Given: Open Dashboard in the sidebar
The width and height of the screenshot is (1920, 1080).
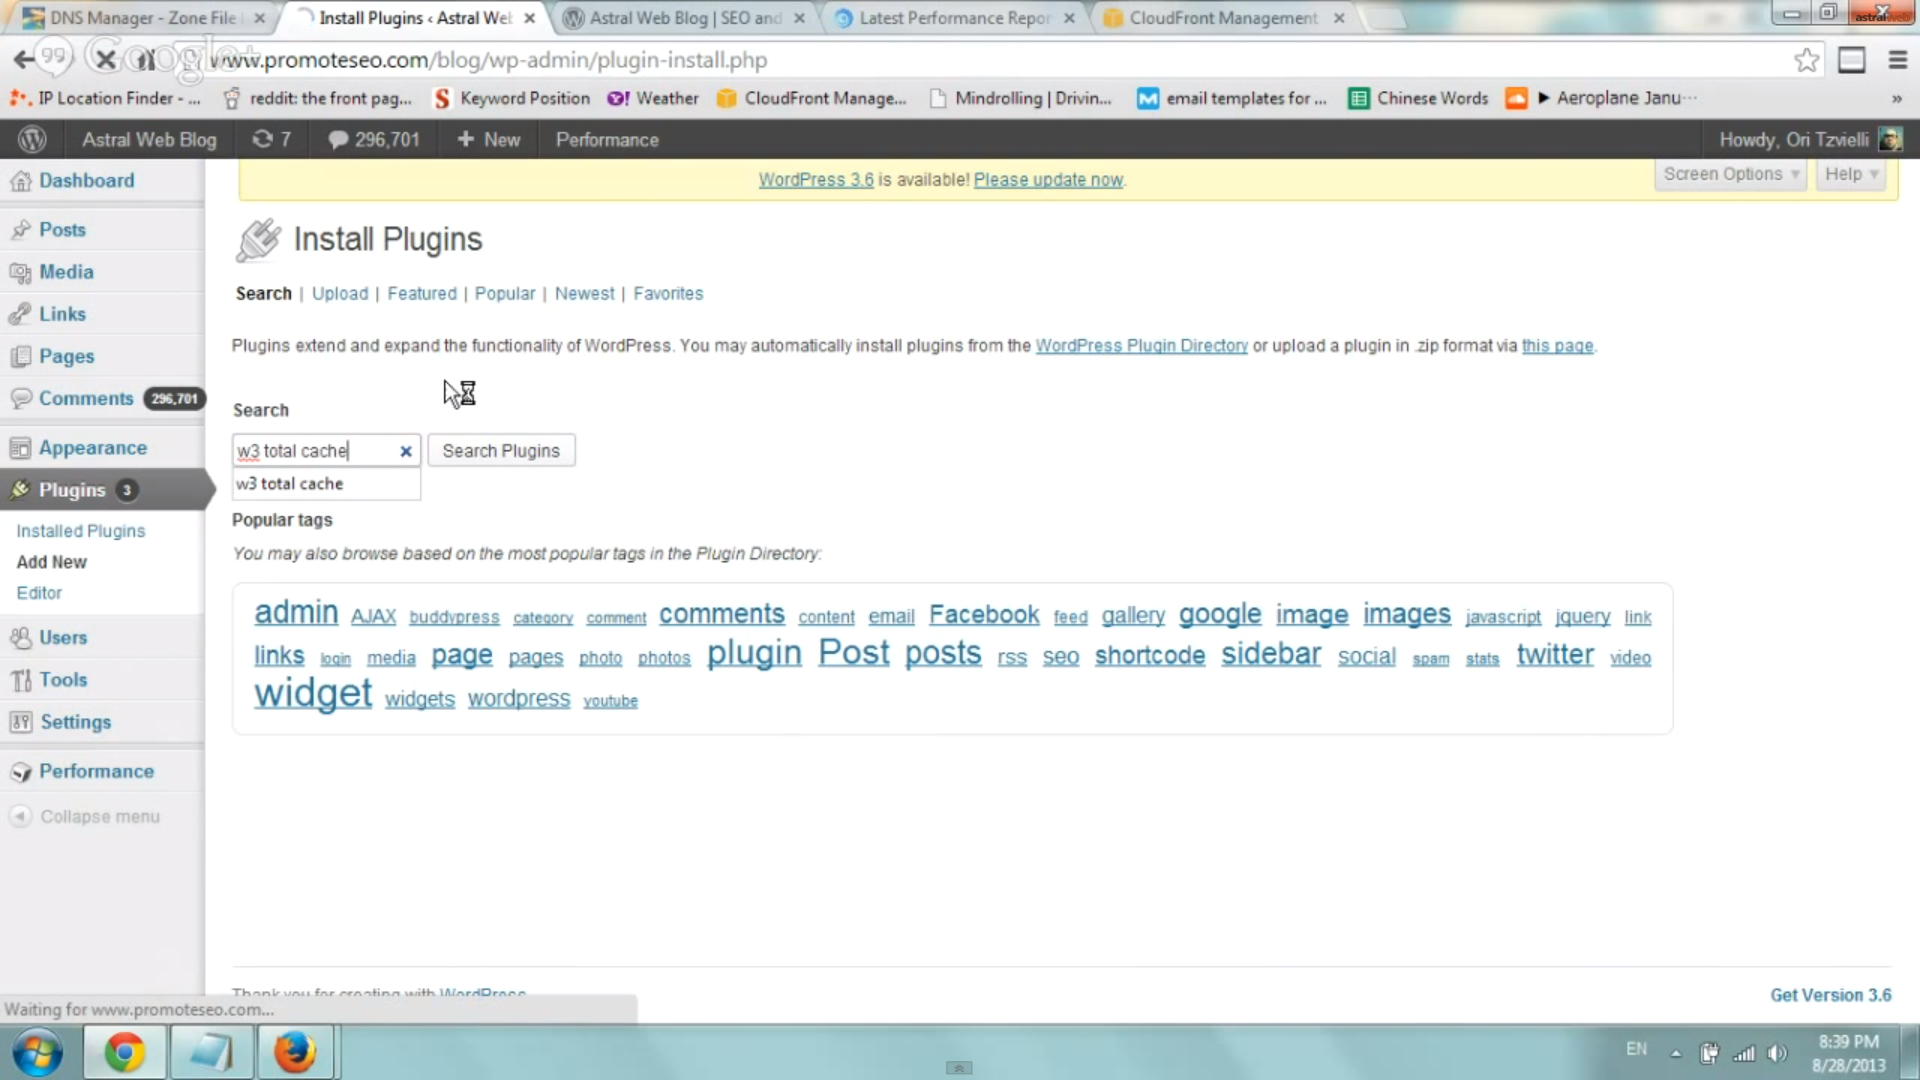Looking at the screenshot, I should [x=86, y=181].
